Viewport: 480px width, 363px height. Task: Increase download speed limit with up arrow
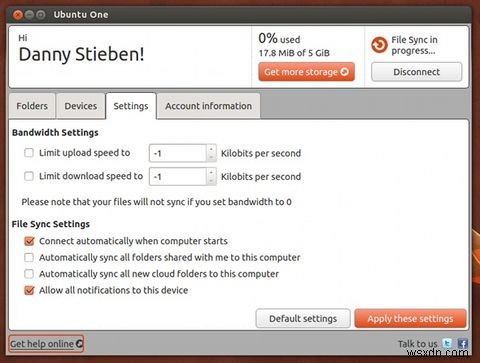pos(211,172)
